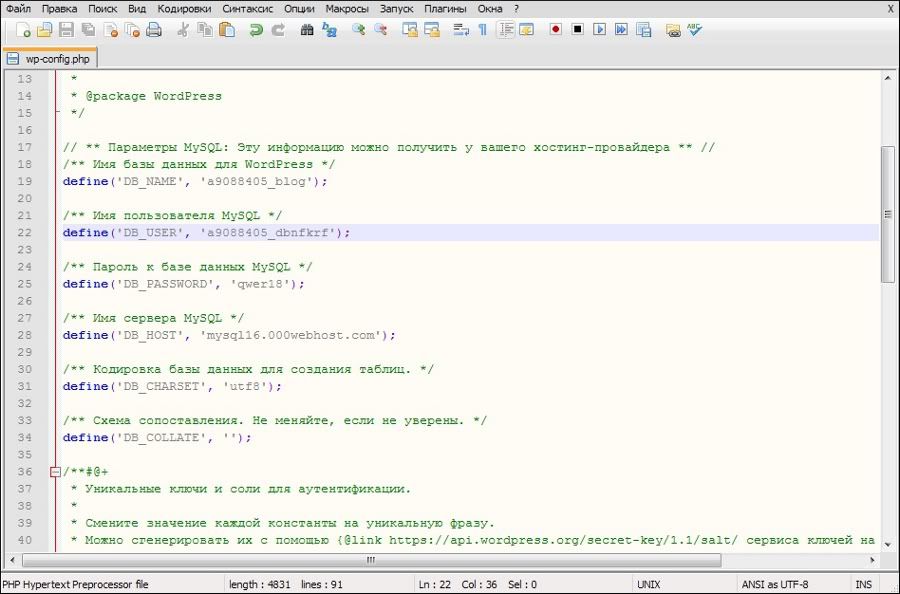Print the document with the printer icon
This screenshot has width=900, height=594.
pyautogui.click(x=154, y=30)
